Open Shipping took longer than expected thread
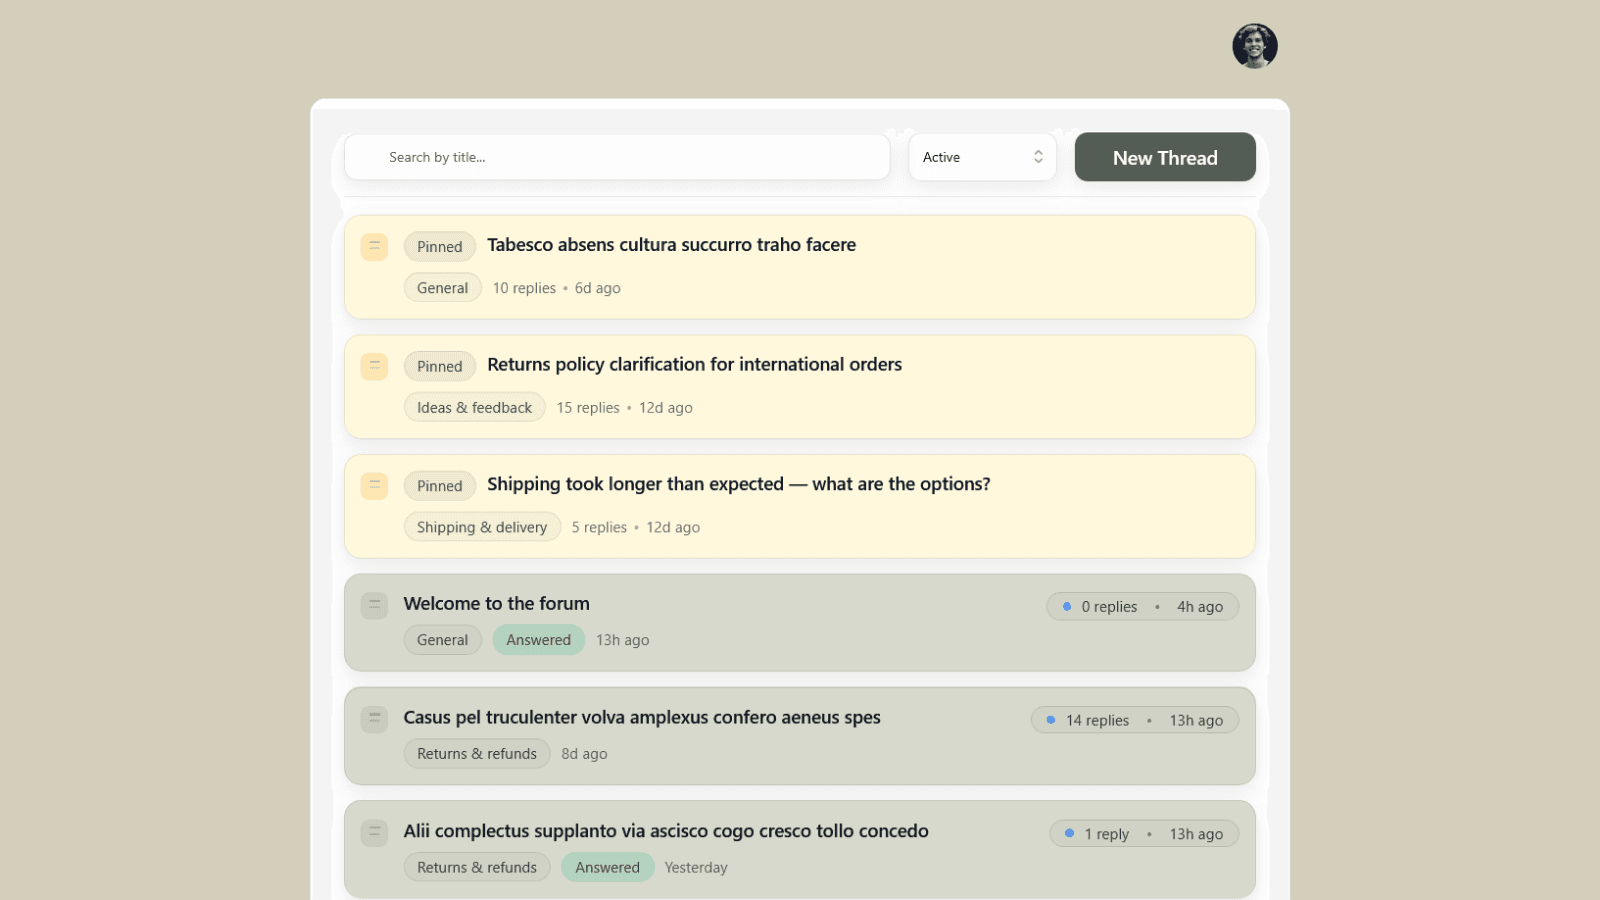The width and height of the screenshot is (1600, 900). 738,484
